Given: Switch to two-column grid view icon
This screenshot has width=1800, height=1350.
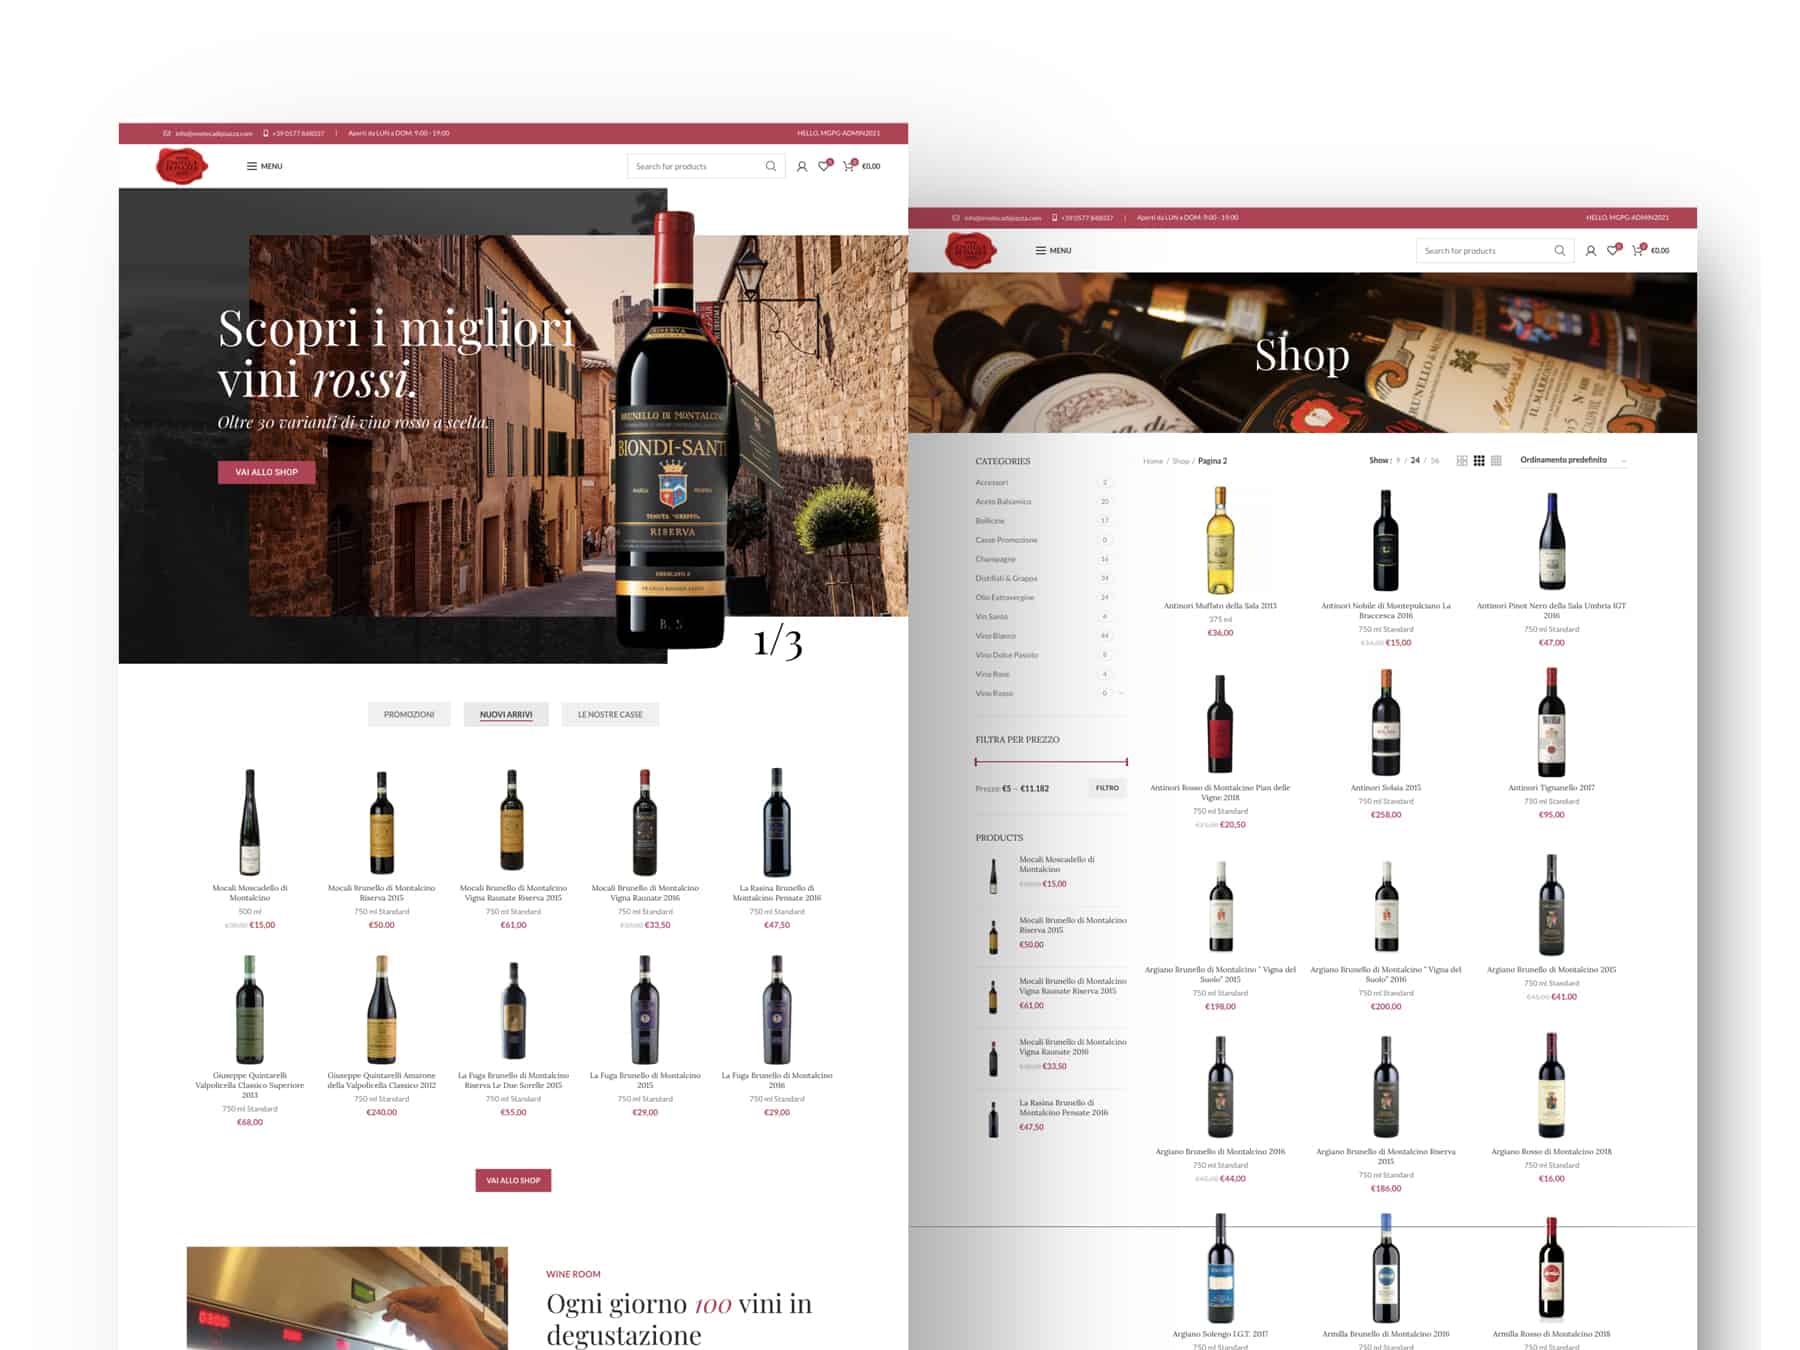Looking at the screenshot, I should click(x=1462, y=461).
